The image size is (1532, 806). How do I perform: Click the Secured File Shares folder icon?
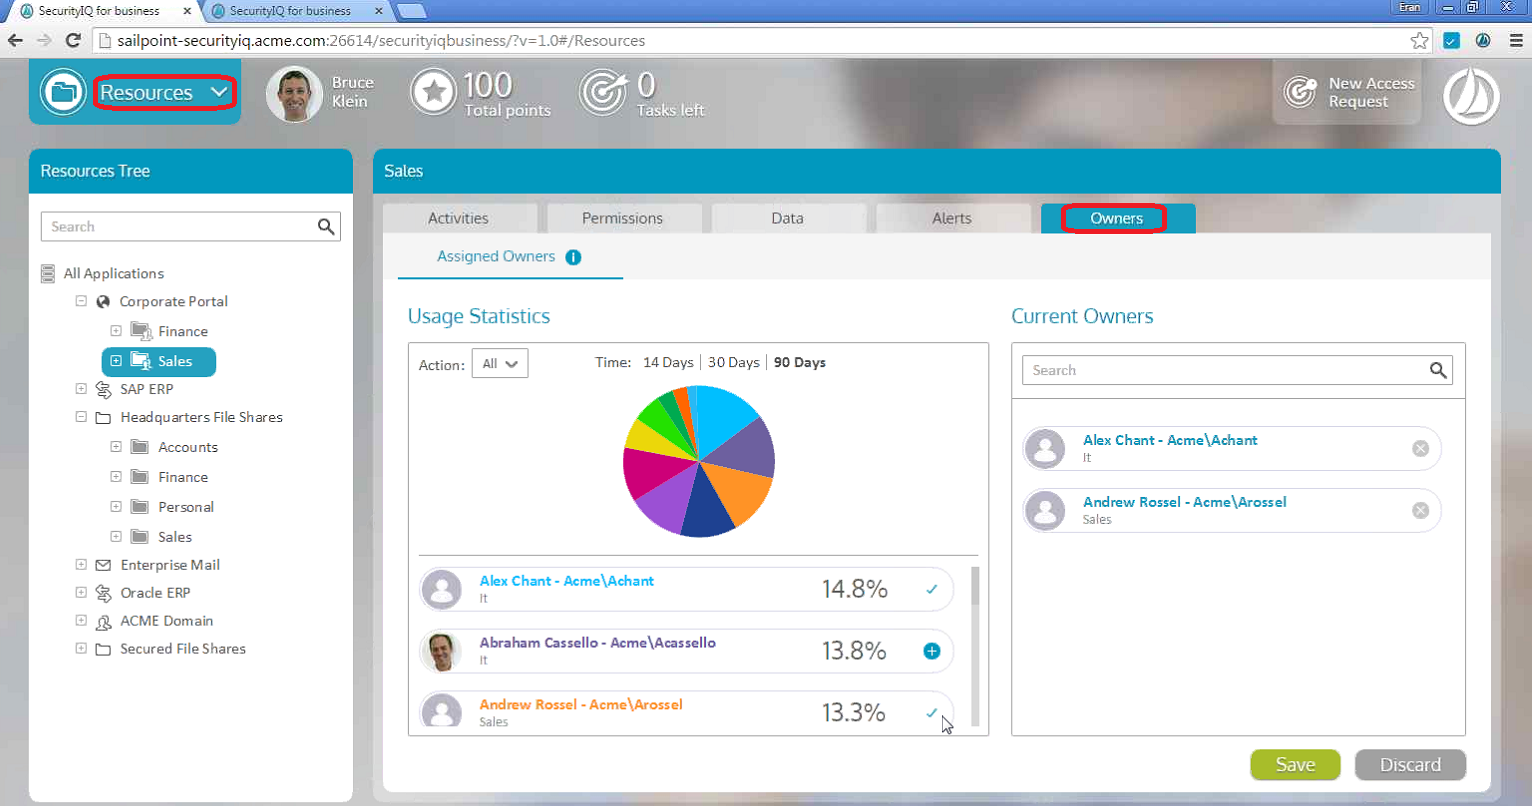click(103, 650)
